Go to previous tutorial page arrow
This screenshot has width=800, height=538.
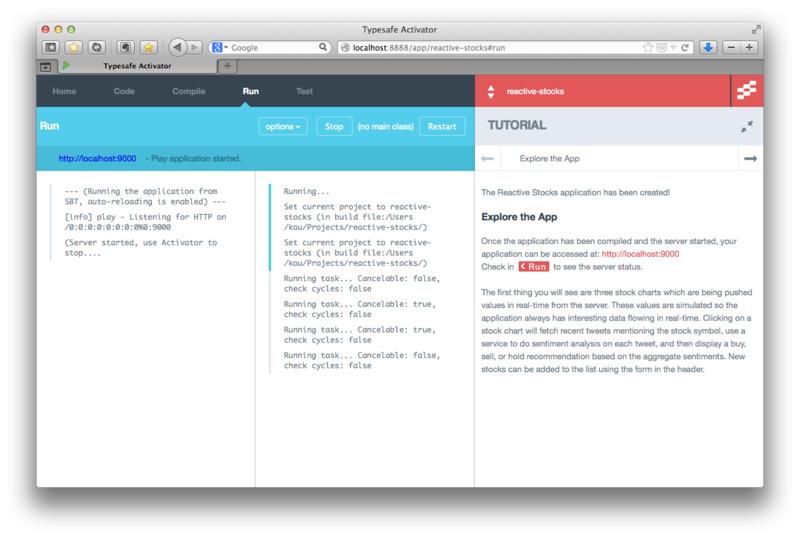(x=488, y=159)
